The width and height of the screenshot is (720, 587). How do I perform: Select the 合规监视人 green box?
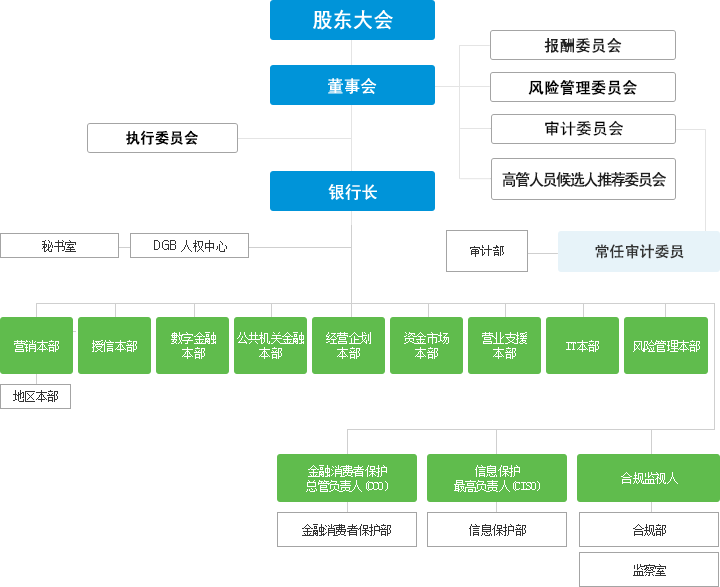(648, 478)
